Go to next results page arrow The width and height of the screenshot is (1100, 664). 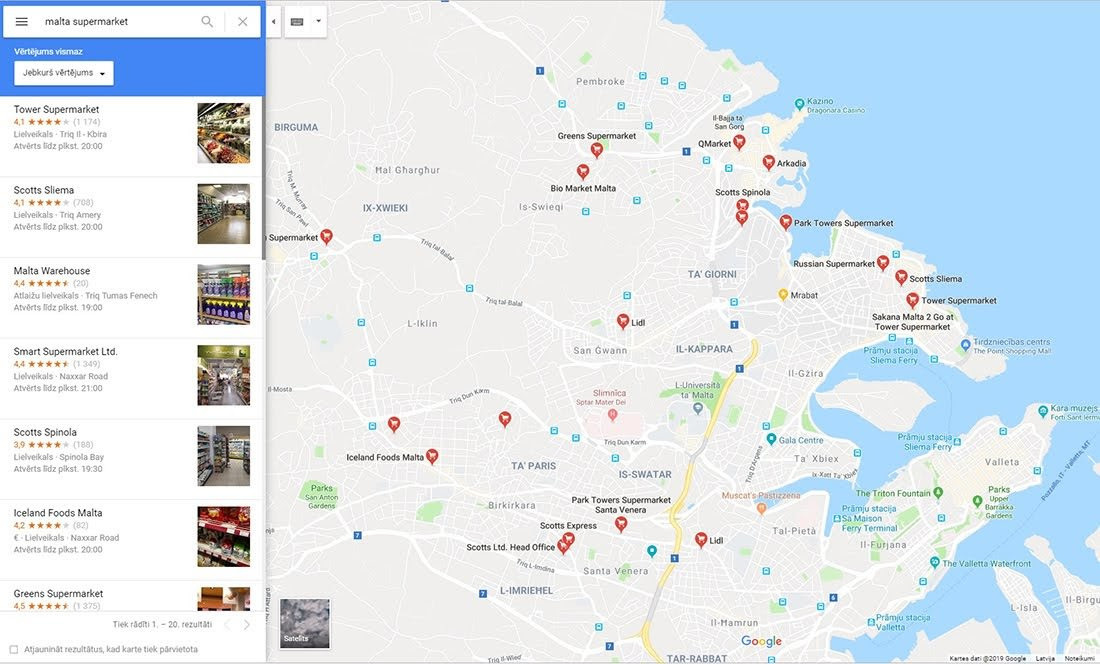coord(247,625)
